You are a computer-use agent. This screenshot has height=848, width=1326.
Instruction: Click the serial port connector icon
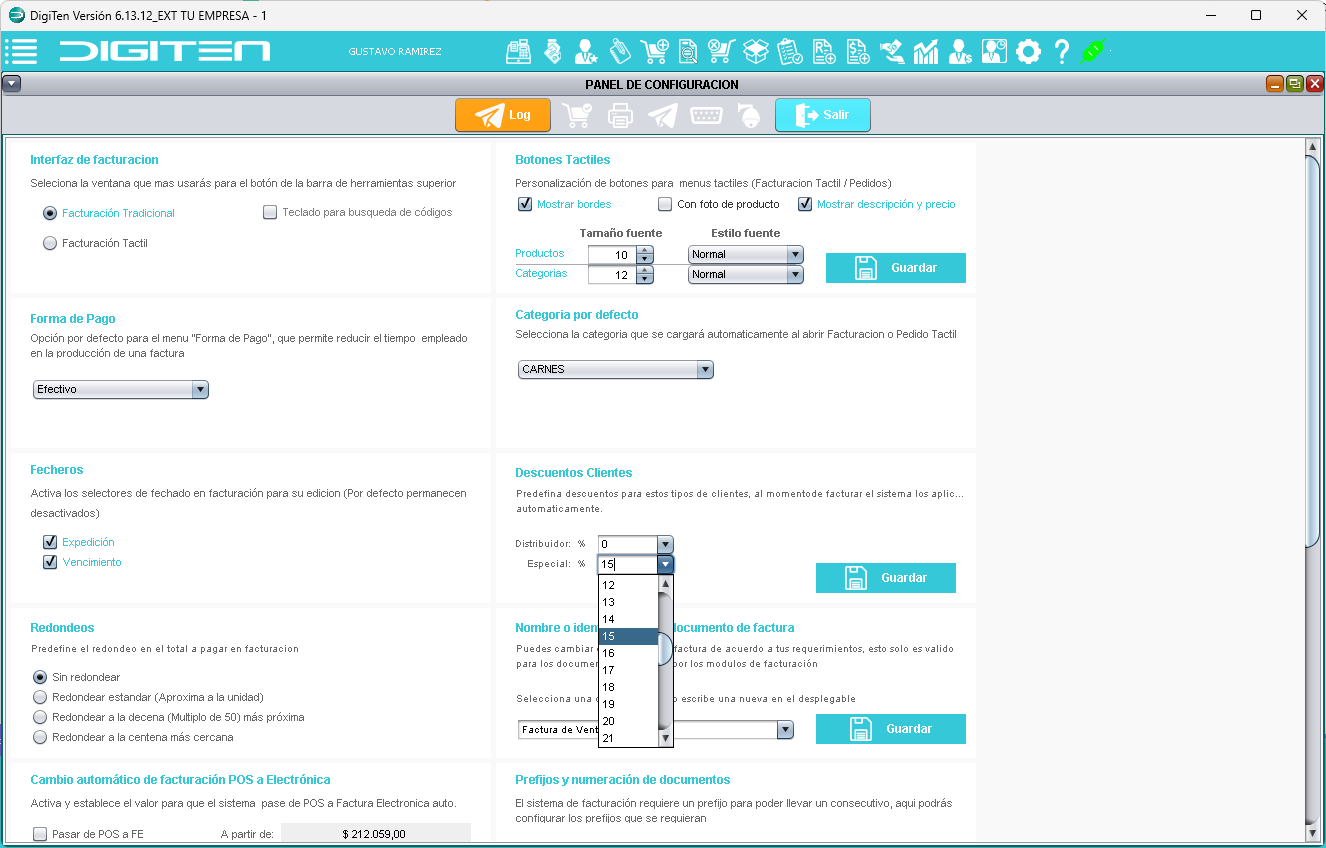pos(707,116)
